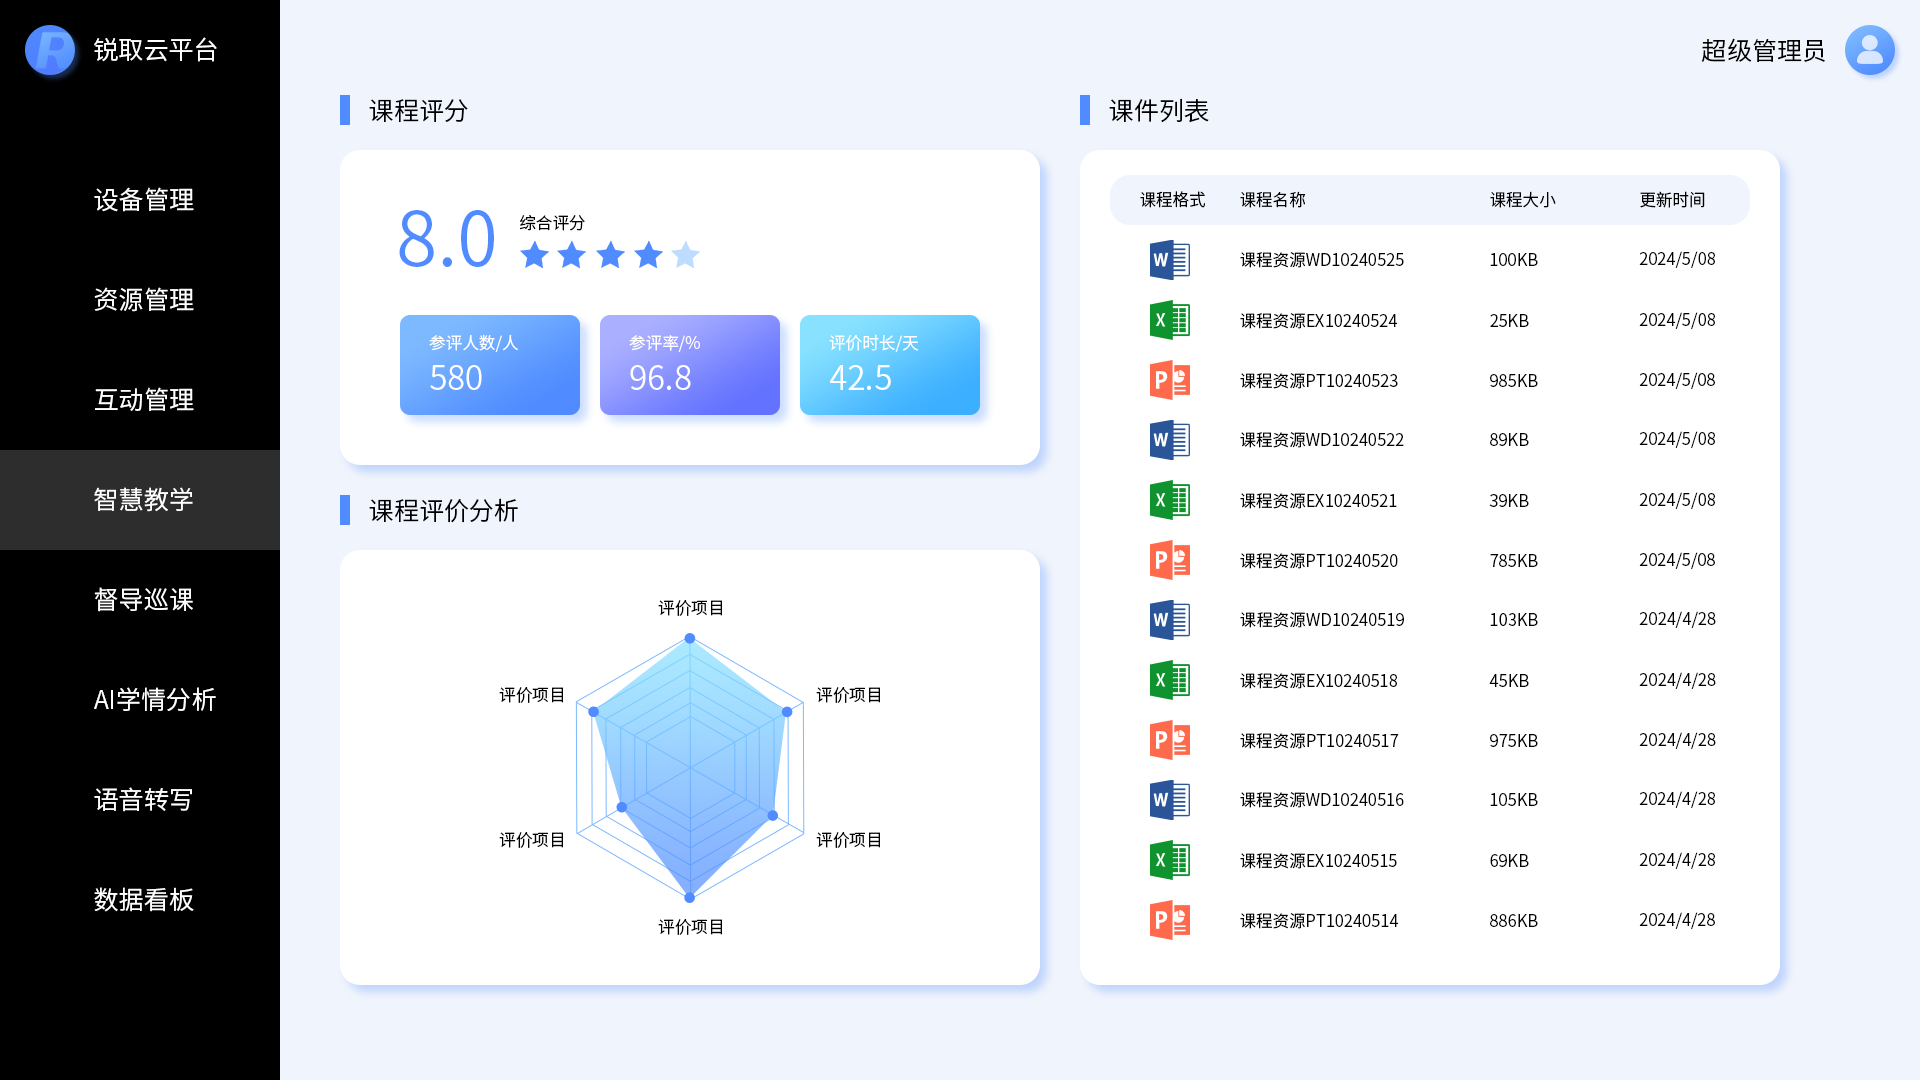Open 设备管理 in the sidebar
The width and height of the screenshot is (1920, 1080).
pyautogui.click(x=143, y=200)
